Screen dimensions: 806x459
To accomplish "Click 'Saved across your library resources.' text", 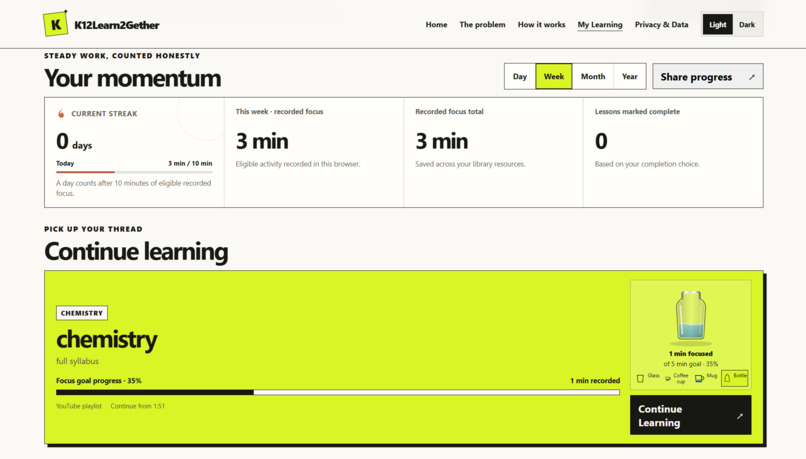I will [470, 164].
